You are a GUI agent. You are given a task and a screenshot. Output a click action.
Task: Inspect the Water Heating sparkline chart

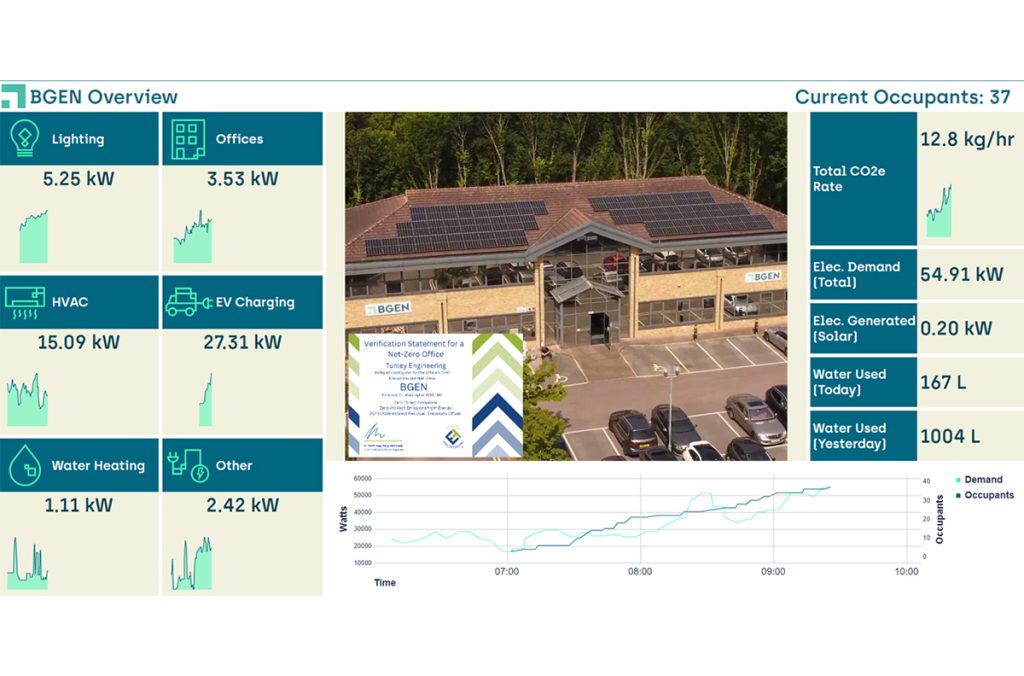[x=27, y=563]
